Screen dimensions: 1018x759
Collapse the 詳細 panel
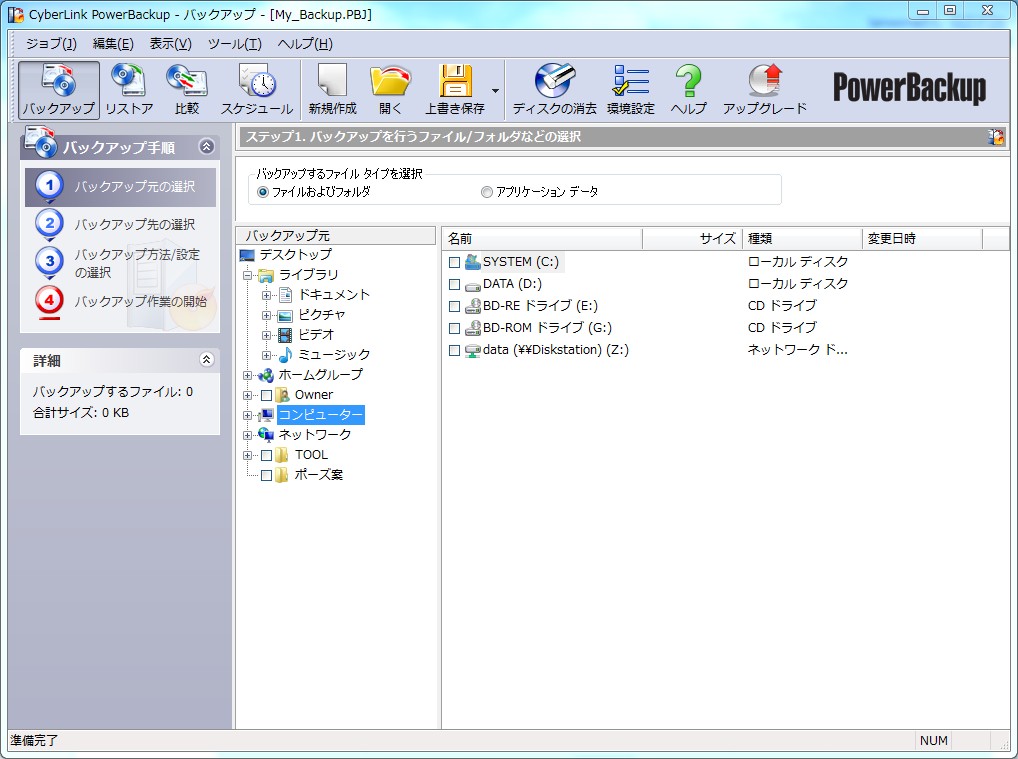point(206,359)
